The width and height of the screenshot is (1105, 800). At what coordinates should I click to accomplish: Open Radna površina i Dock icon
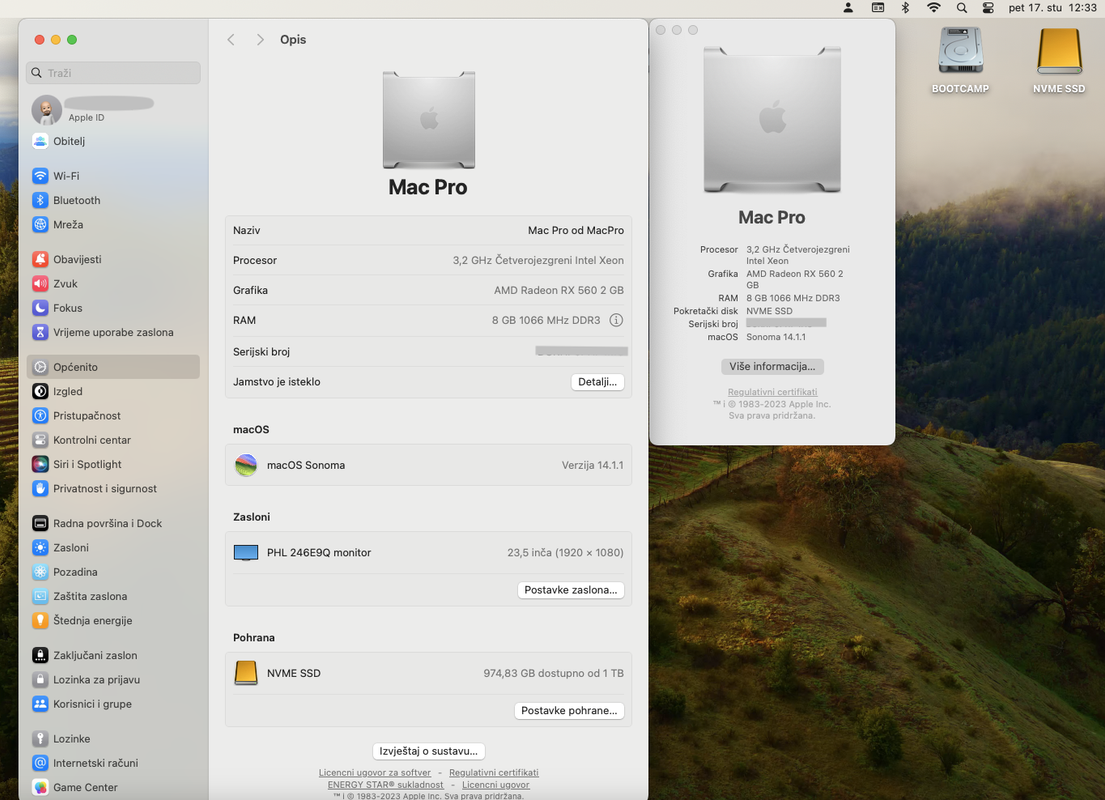coord(40,523)
